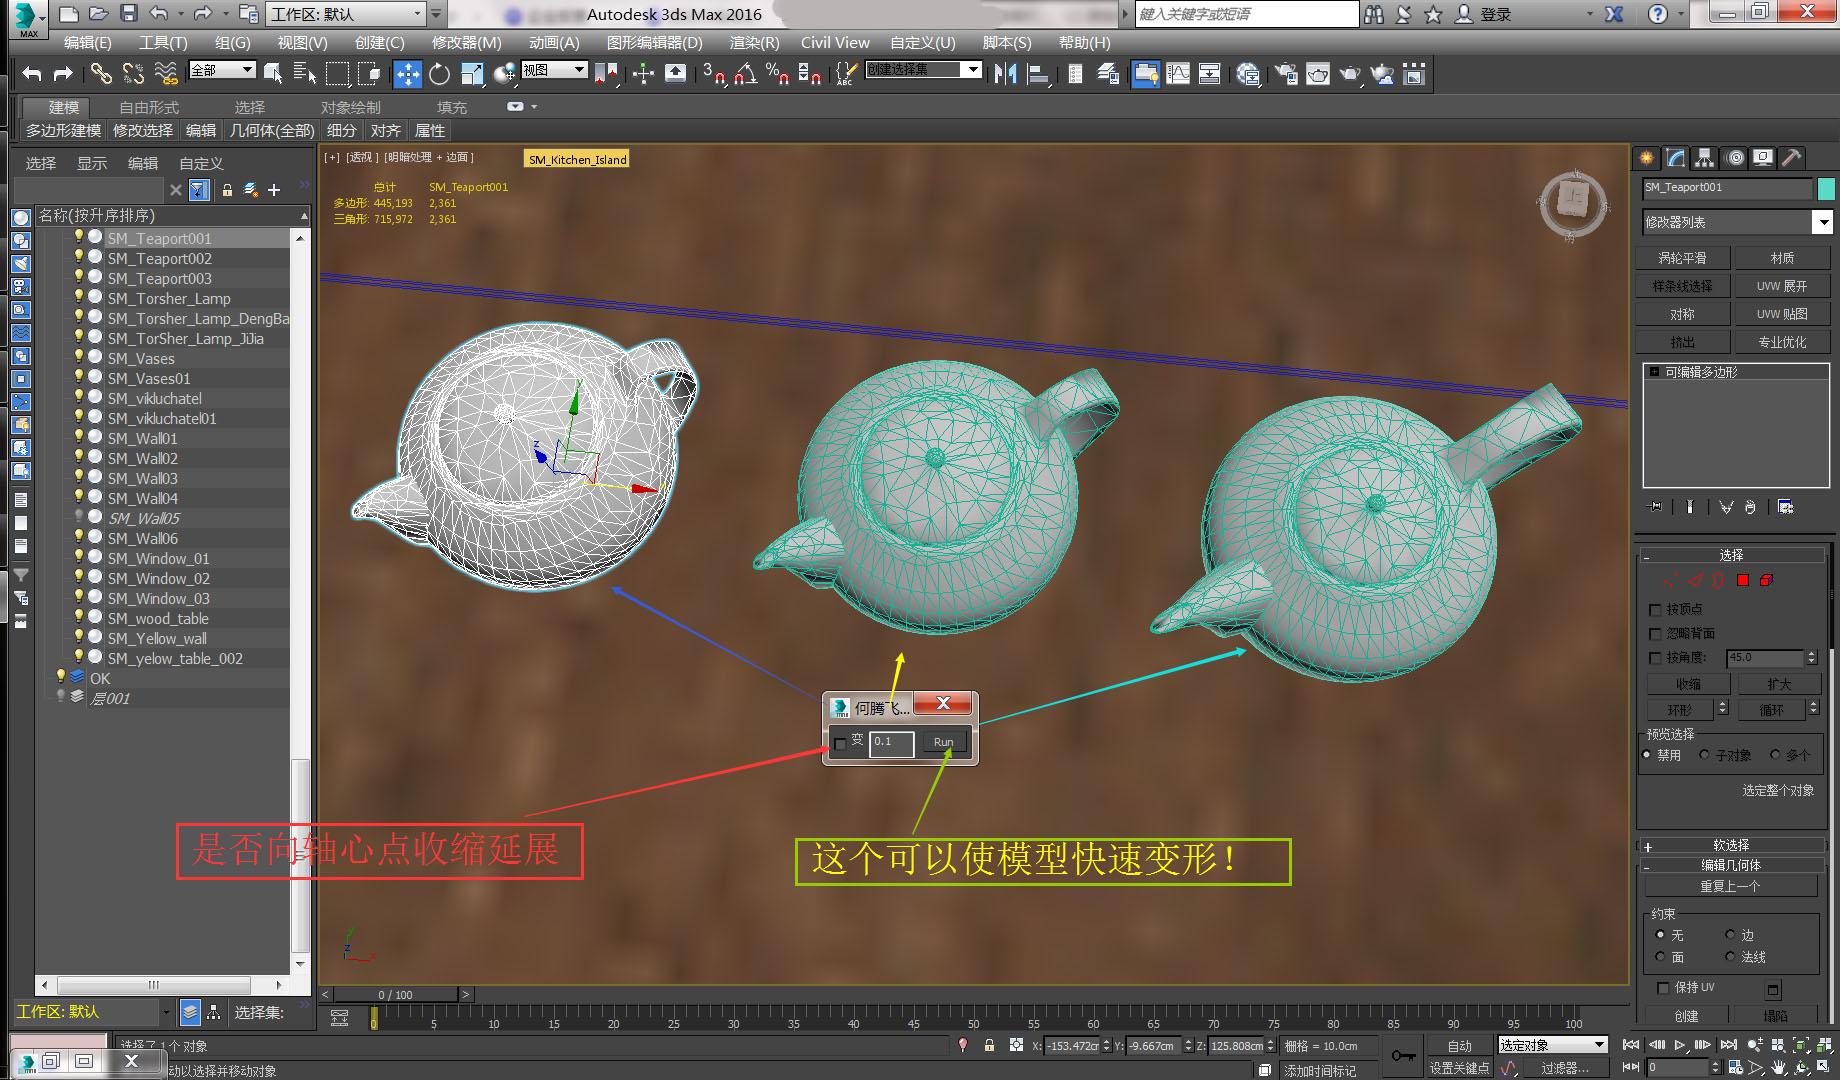Open the 选定对象 key filter dropdown
Image resolution: width=1840 pixels, height=1080 pixels.
(1553, 1045)
